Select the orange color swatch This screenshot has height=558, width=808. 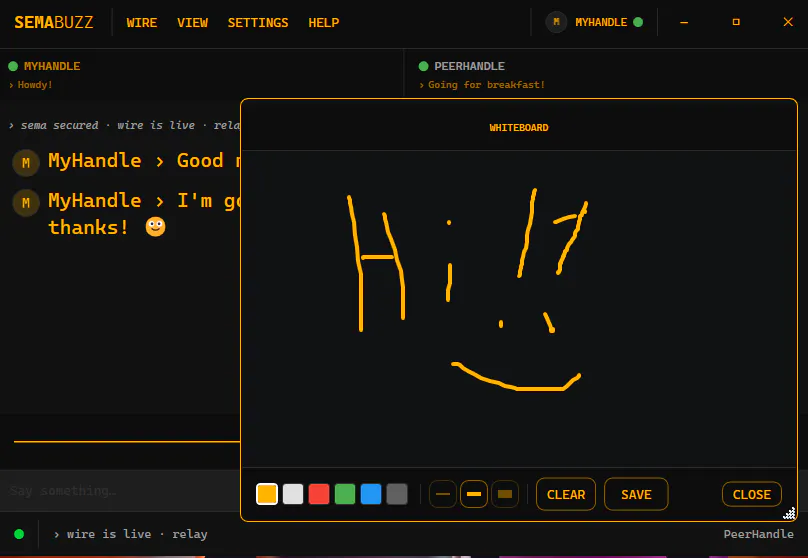[x=267, y=494]
